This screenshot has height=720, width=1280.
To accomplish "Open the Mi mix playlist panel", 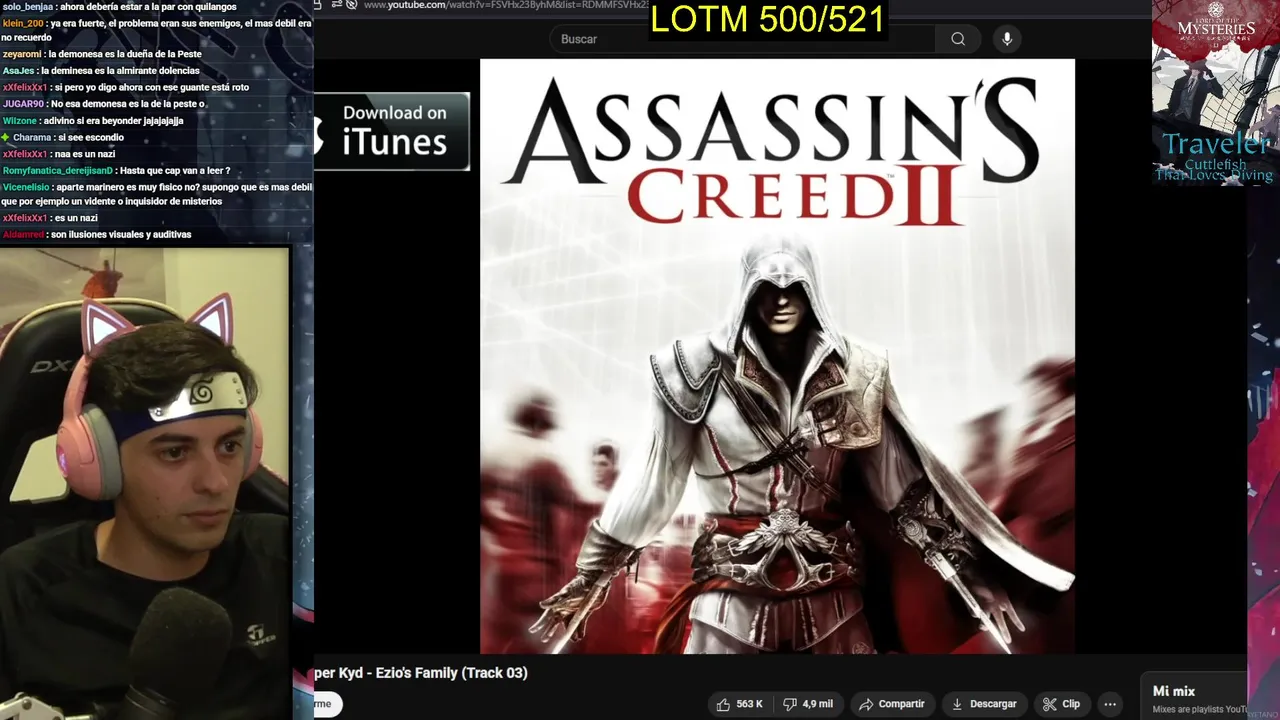I will [x=1194, y=697].
